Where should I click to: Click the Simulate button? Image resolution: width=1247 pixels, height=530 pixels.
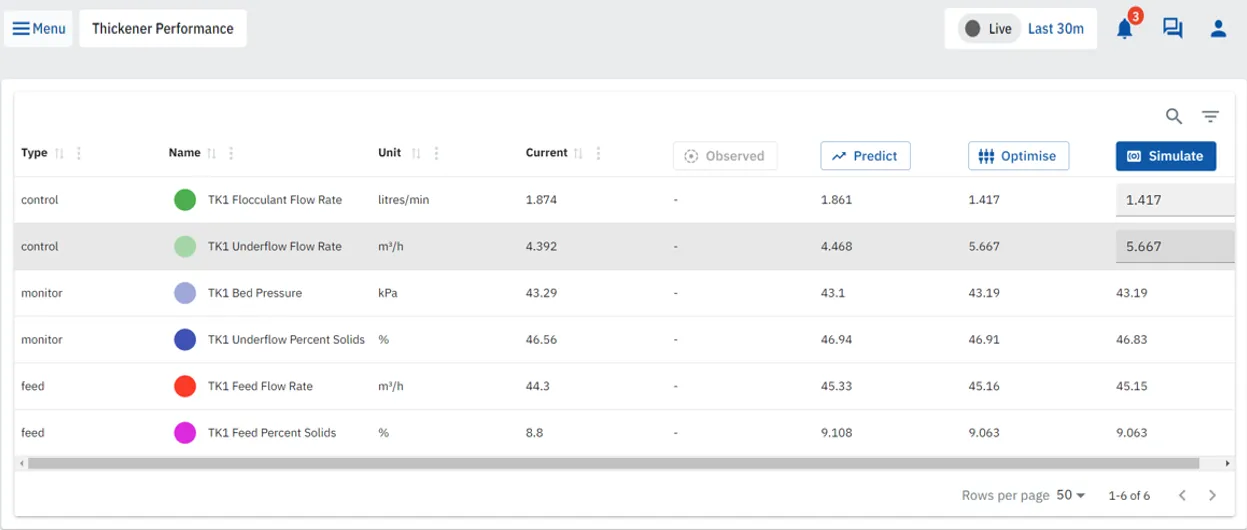(x=1166, y=156)
